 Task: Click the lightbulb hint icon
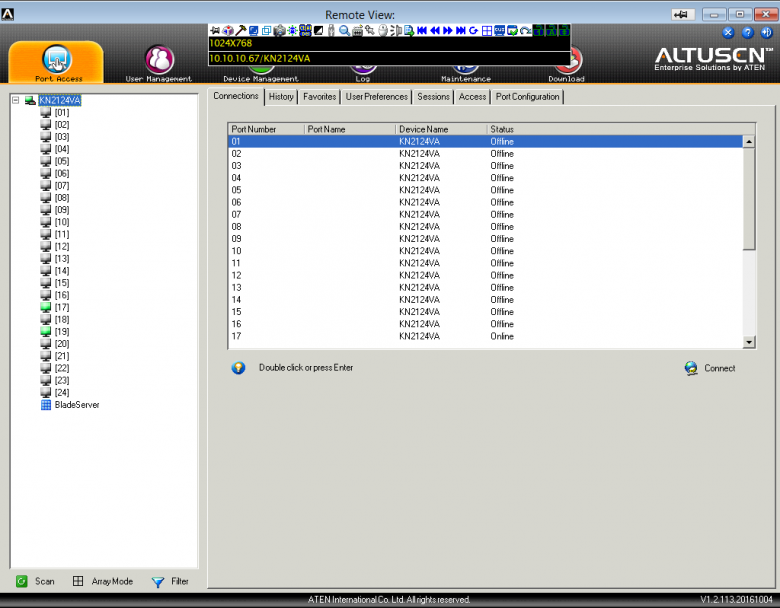click(238, 368)
